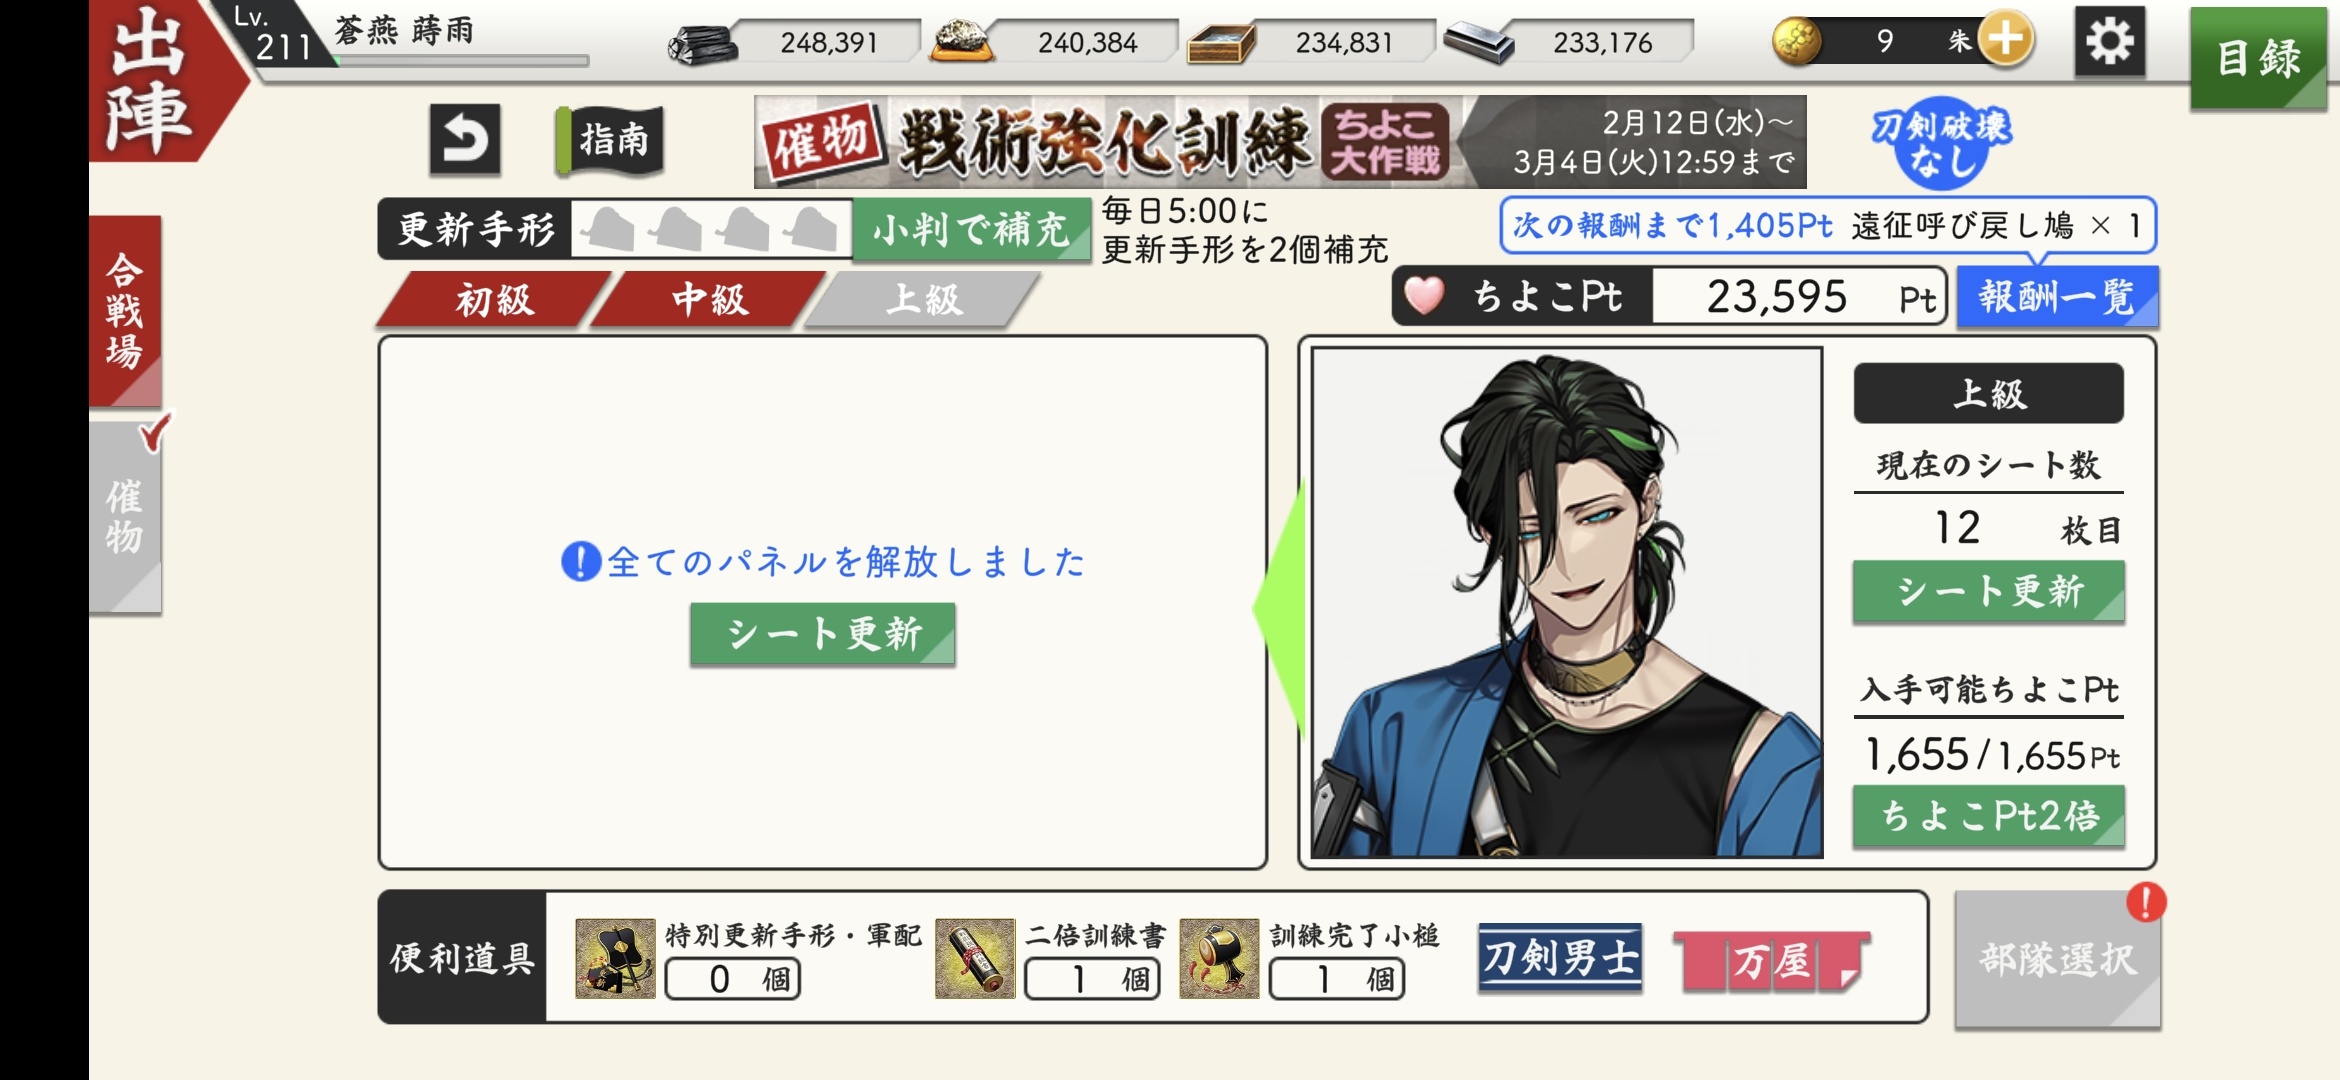
Task: Open the 目録 menu
Action: pos(2259,58)
